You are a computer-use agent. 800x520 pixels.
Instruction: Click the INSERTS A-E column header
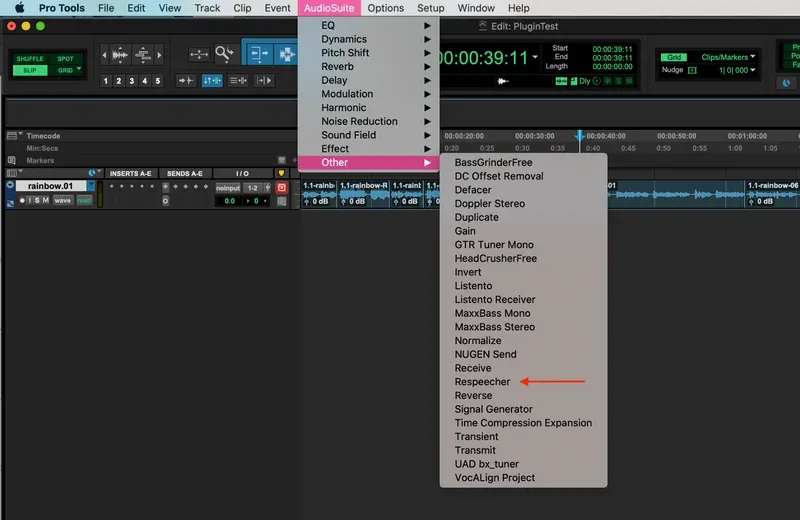click(131, 174)
